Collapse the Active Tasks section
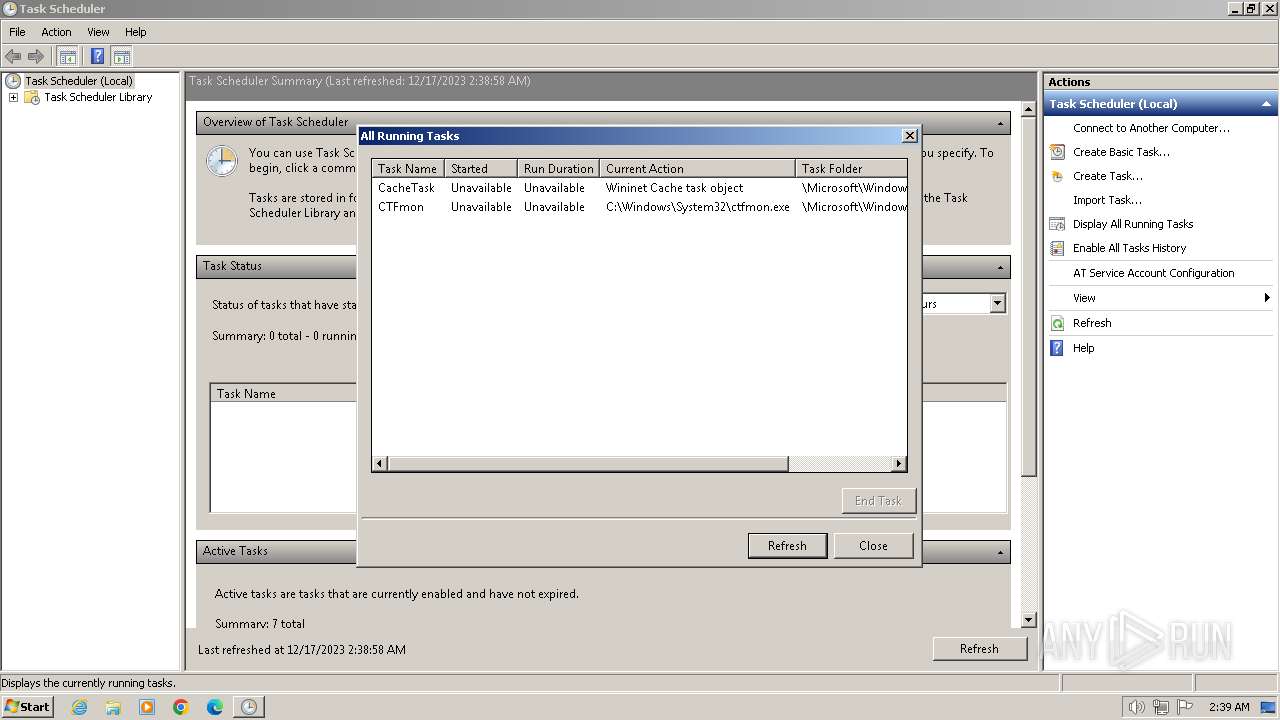Viewport: 1280px width, 720px height. (x=1000, y=552)
